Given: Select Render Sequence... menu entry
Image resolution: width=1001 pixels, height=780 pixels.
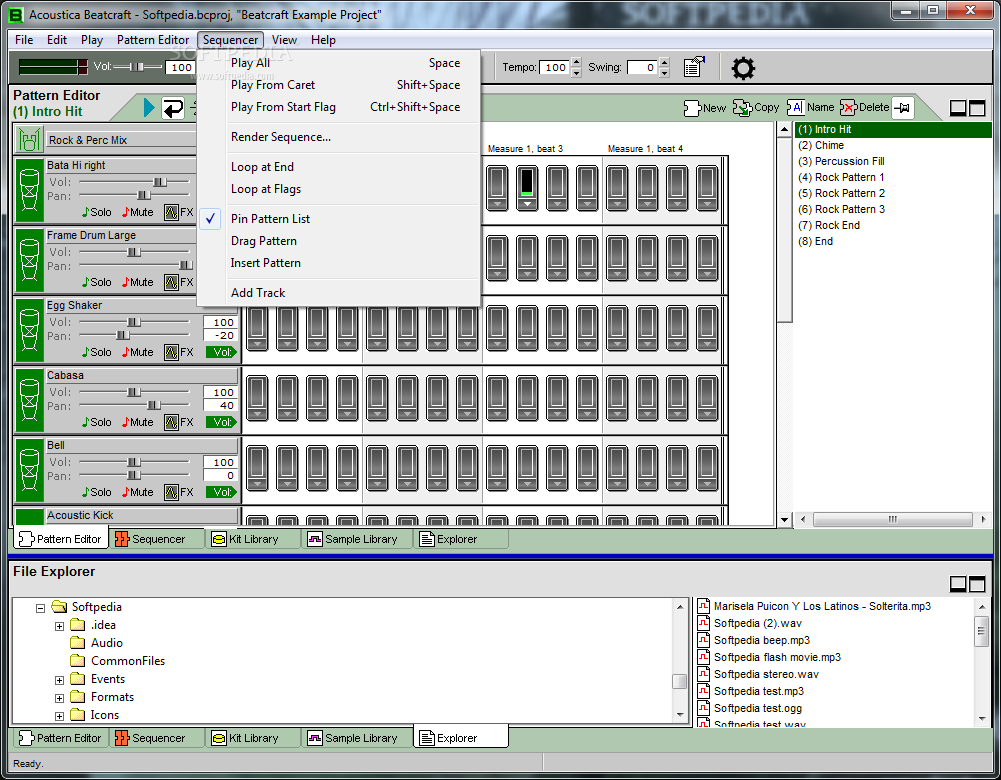Looking at the screenshot, I should pos(339,137).
